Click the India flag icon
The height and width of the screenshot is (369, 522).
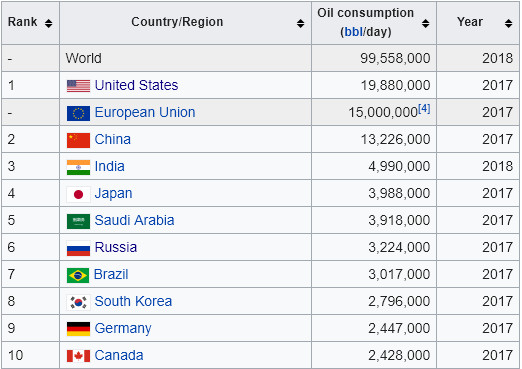pos(78,167)
